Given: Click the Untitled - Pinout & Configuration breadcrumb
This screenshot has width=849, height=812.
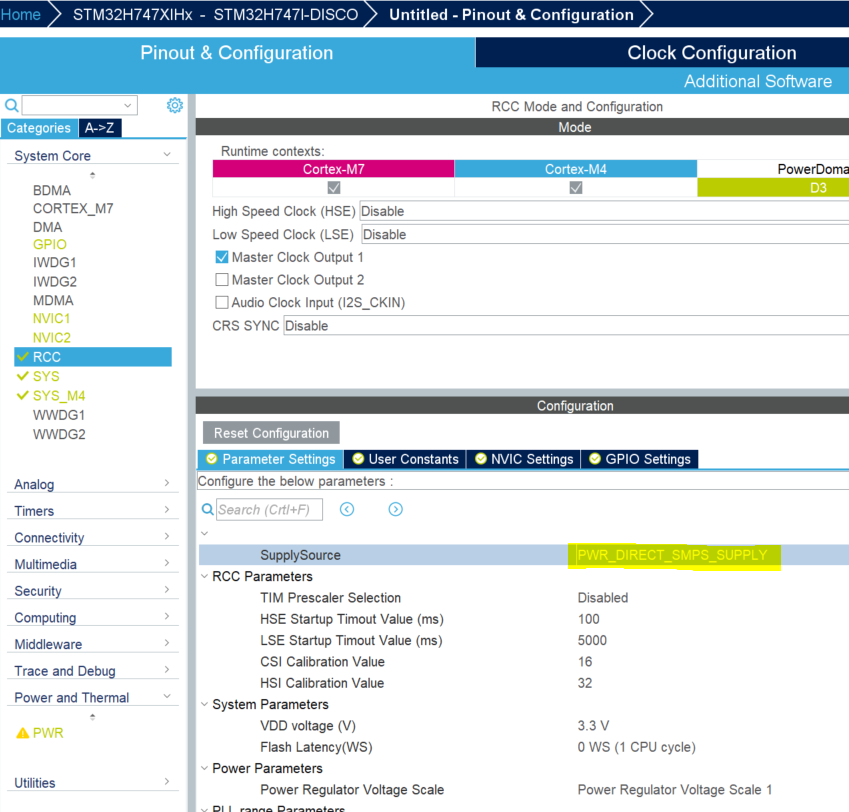Looking at the screenshot, I should tap(512, 15).
